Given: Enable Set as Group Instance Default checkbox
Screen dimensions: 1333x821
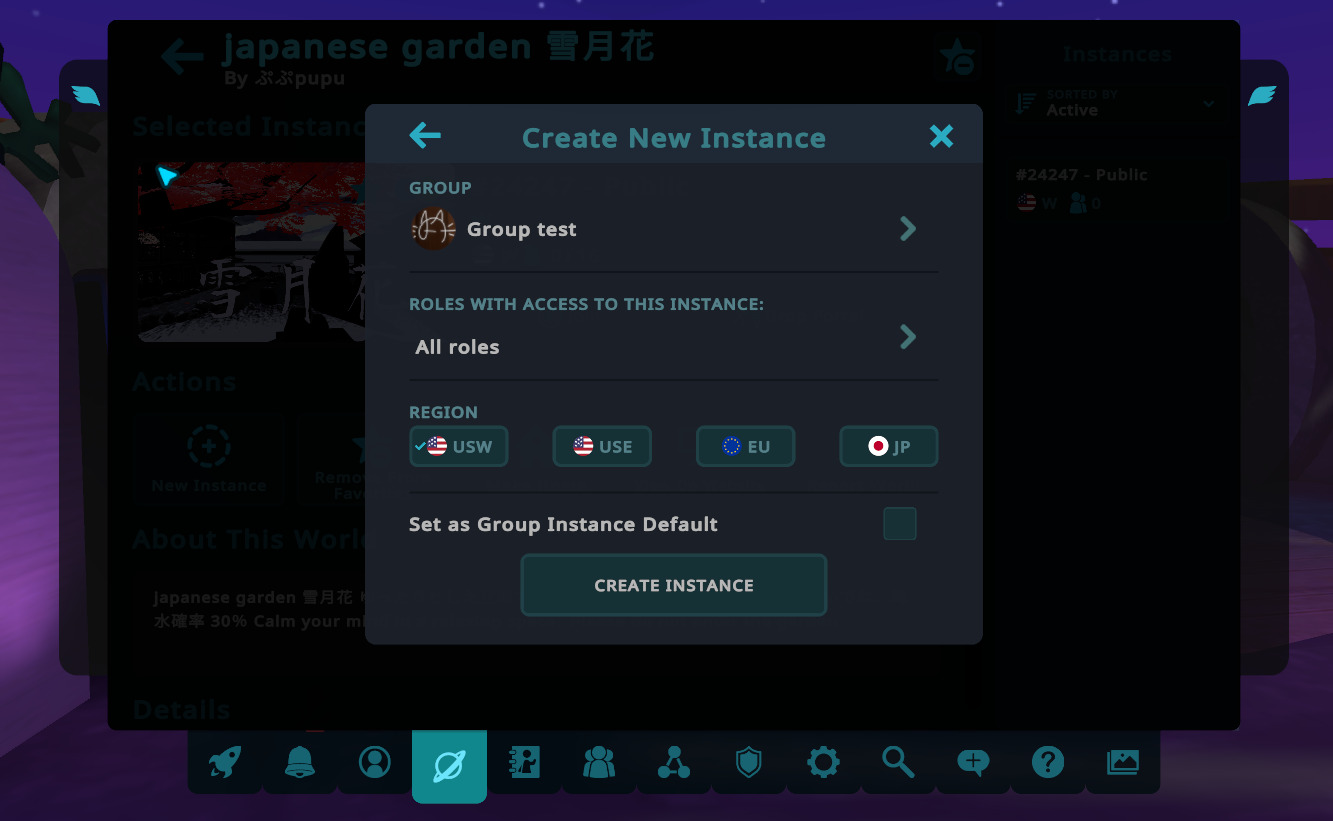Looking at the screenshot, I should pos(899,524).
